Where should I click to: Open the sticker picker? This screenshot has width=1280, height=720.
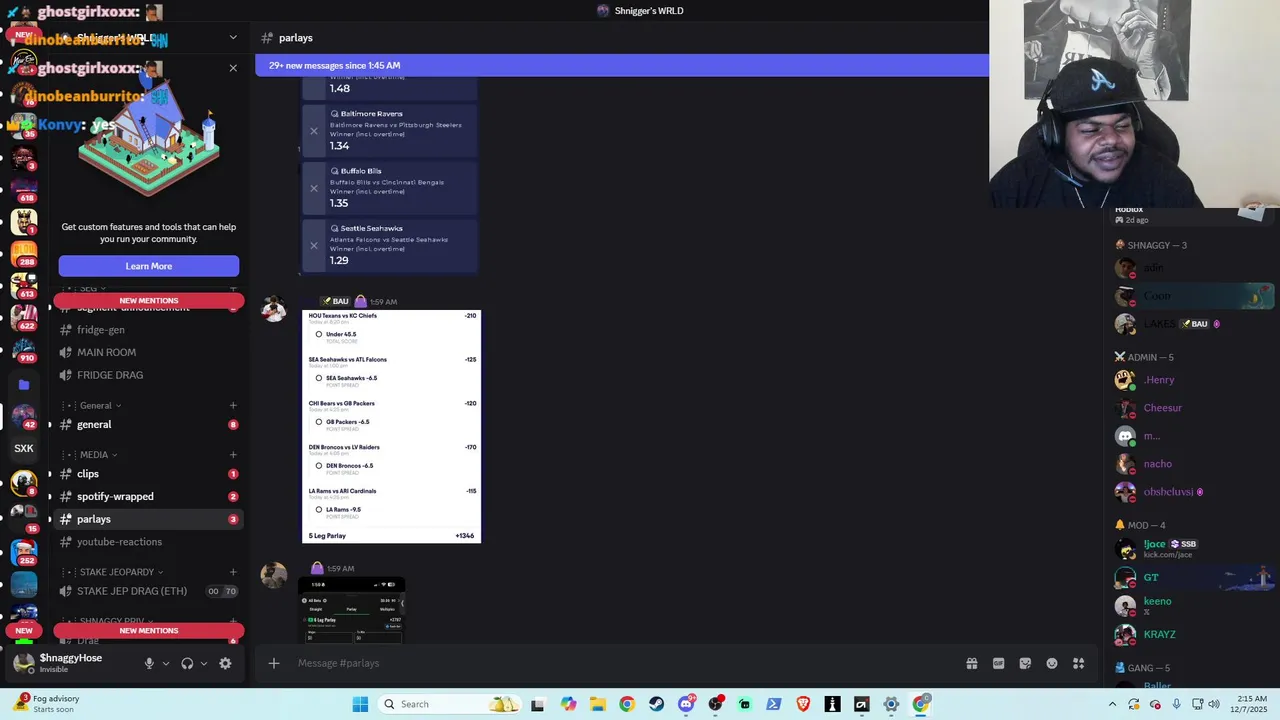click(x=1025, y=663)
